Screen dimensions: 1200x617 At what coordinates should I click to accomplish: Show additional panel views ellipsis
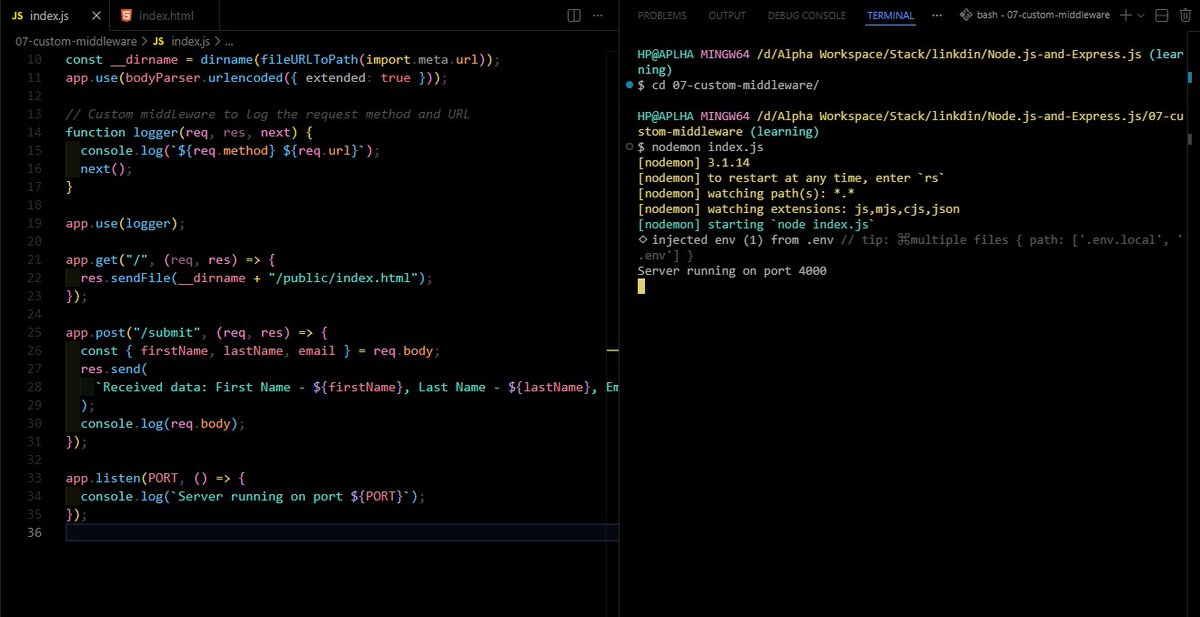coord(937,15)
